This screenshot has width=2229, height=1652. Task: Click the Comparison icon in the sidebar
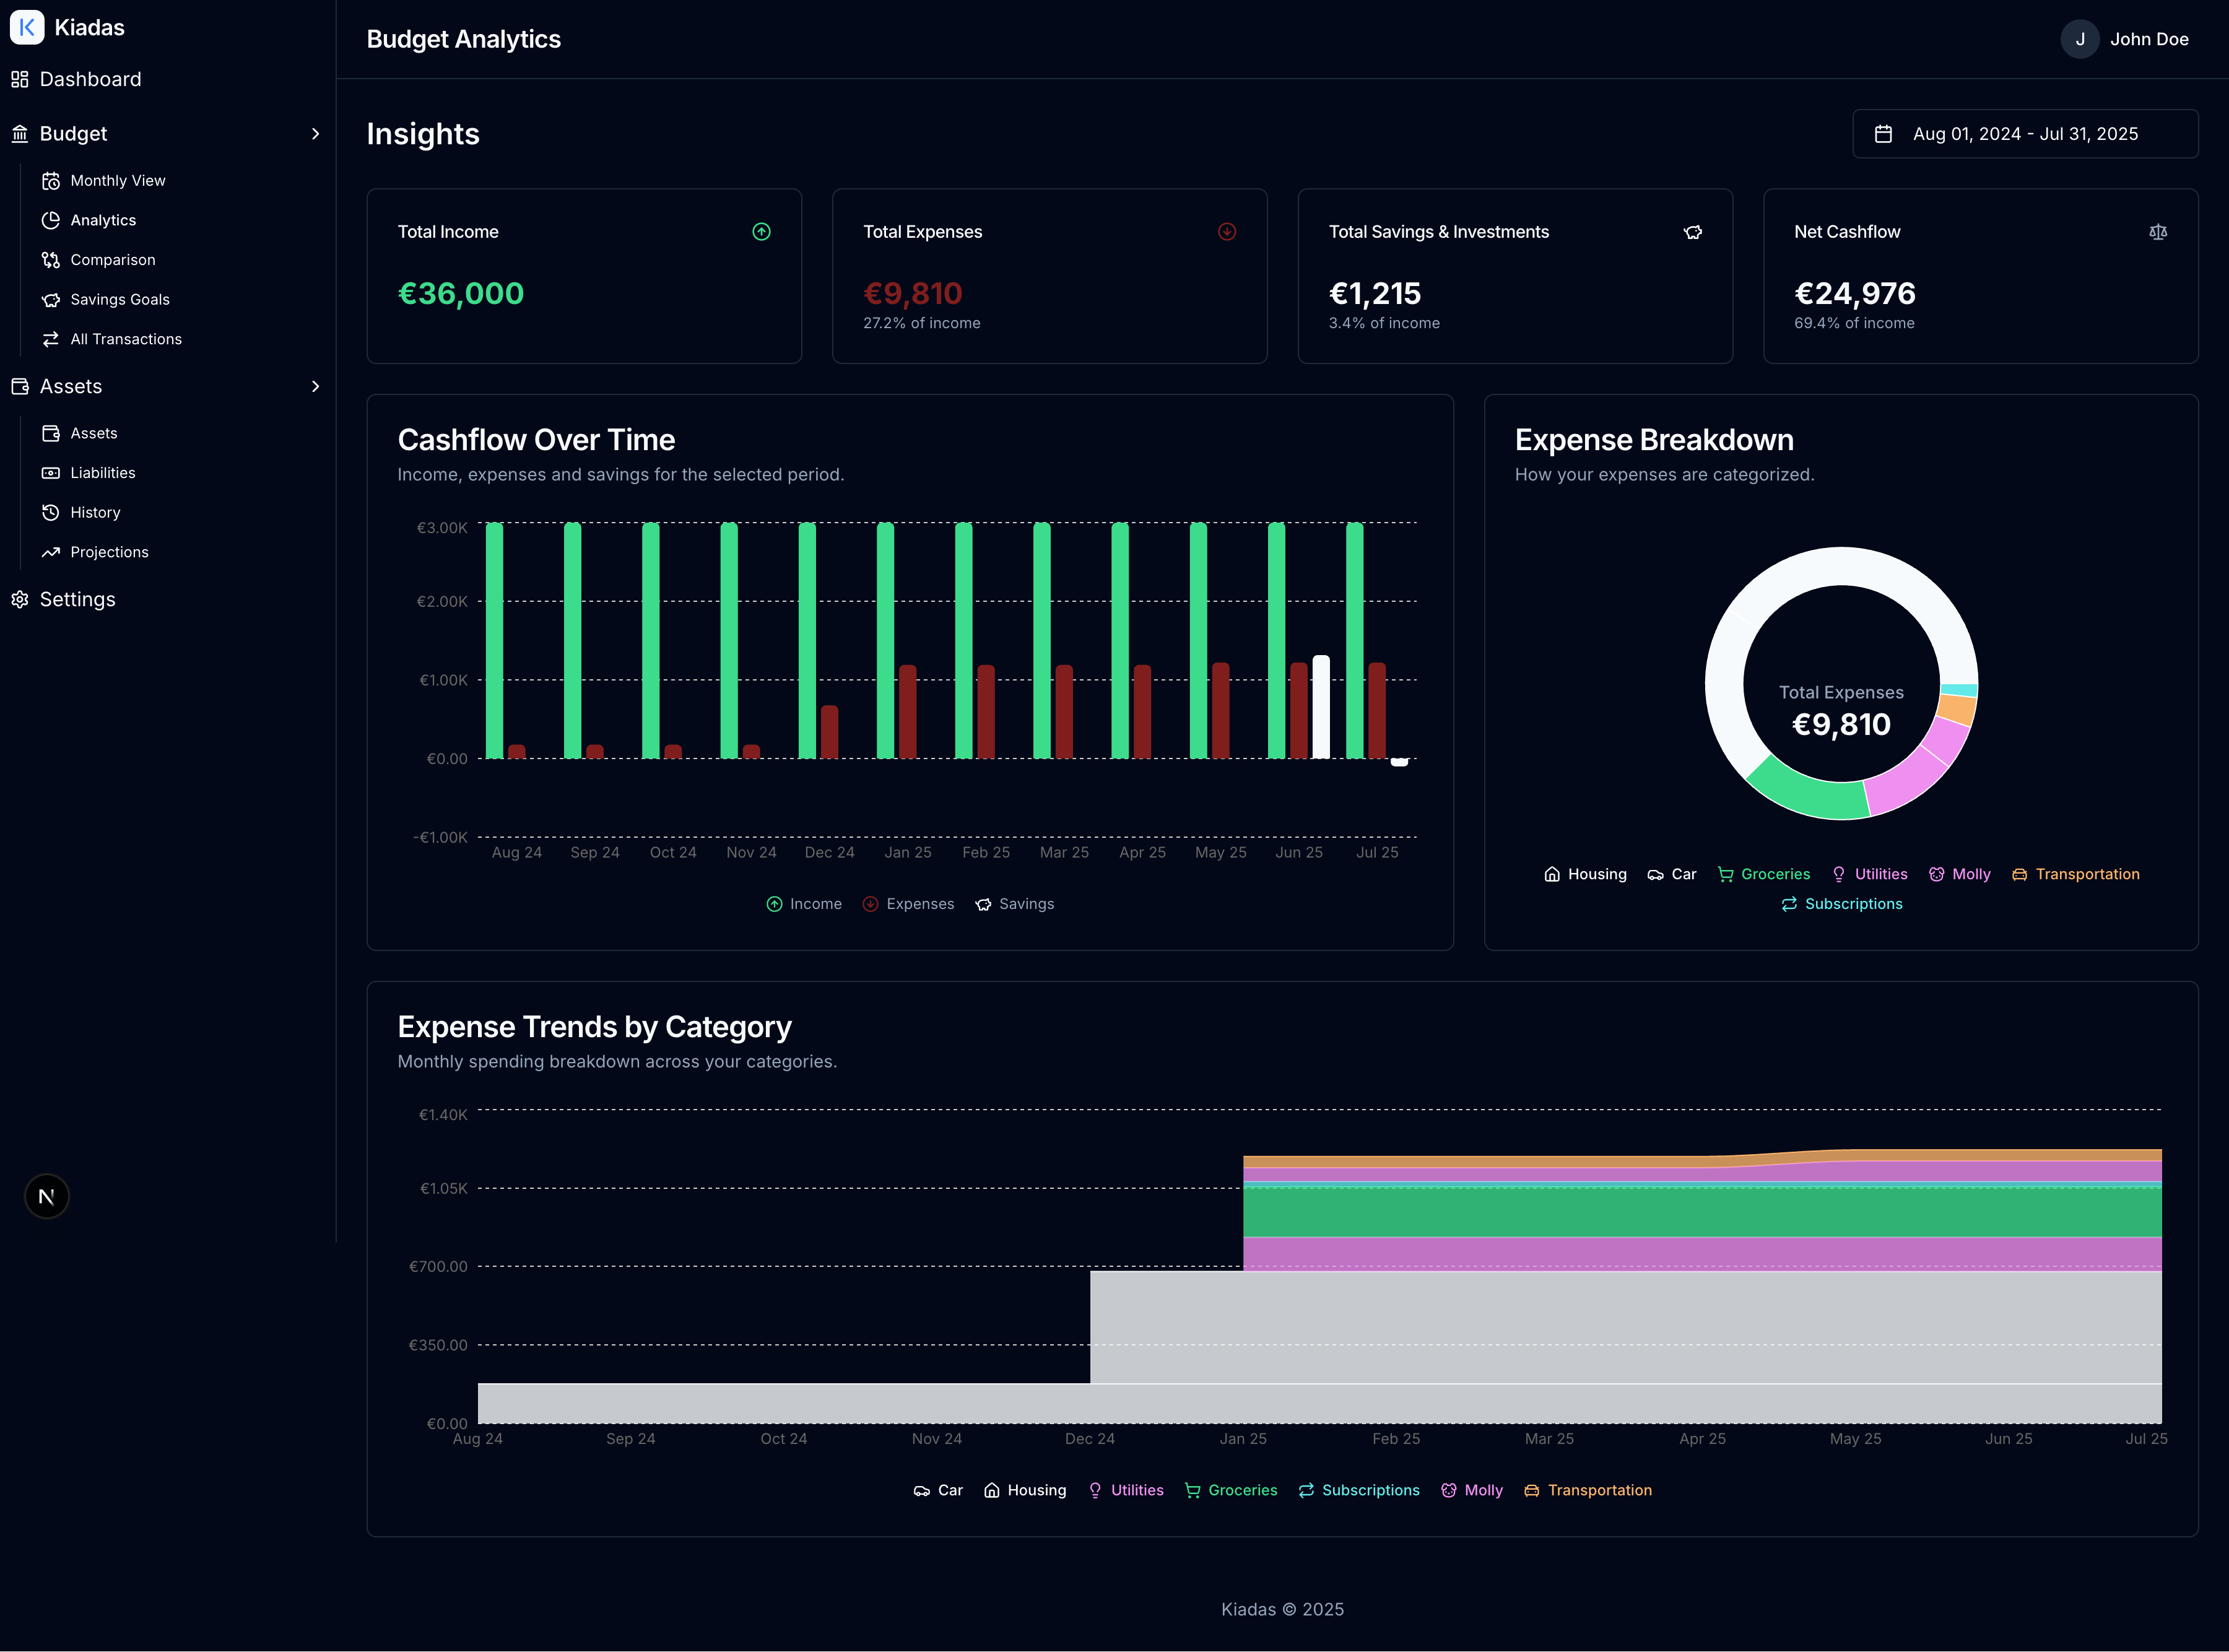click(52, 260)
